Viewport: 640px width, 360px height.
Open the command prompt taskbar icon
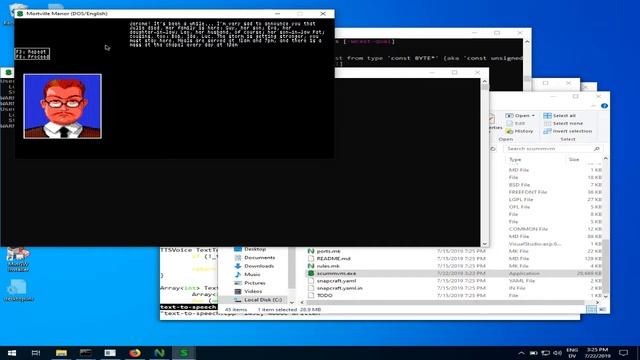86,353
